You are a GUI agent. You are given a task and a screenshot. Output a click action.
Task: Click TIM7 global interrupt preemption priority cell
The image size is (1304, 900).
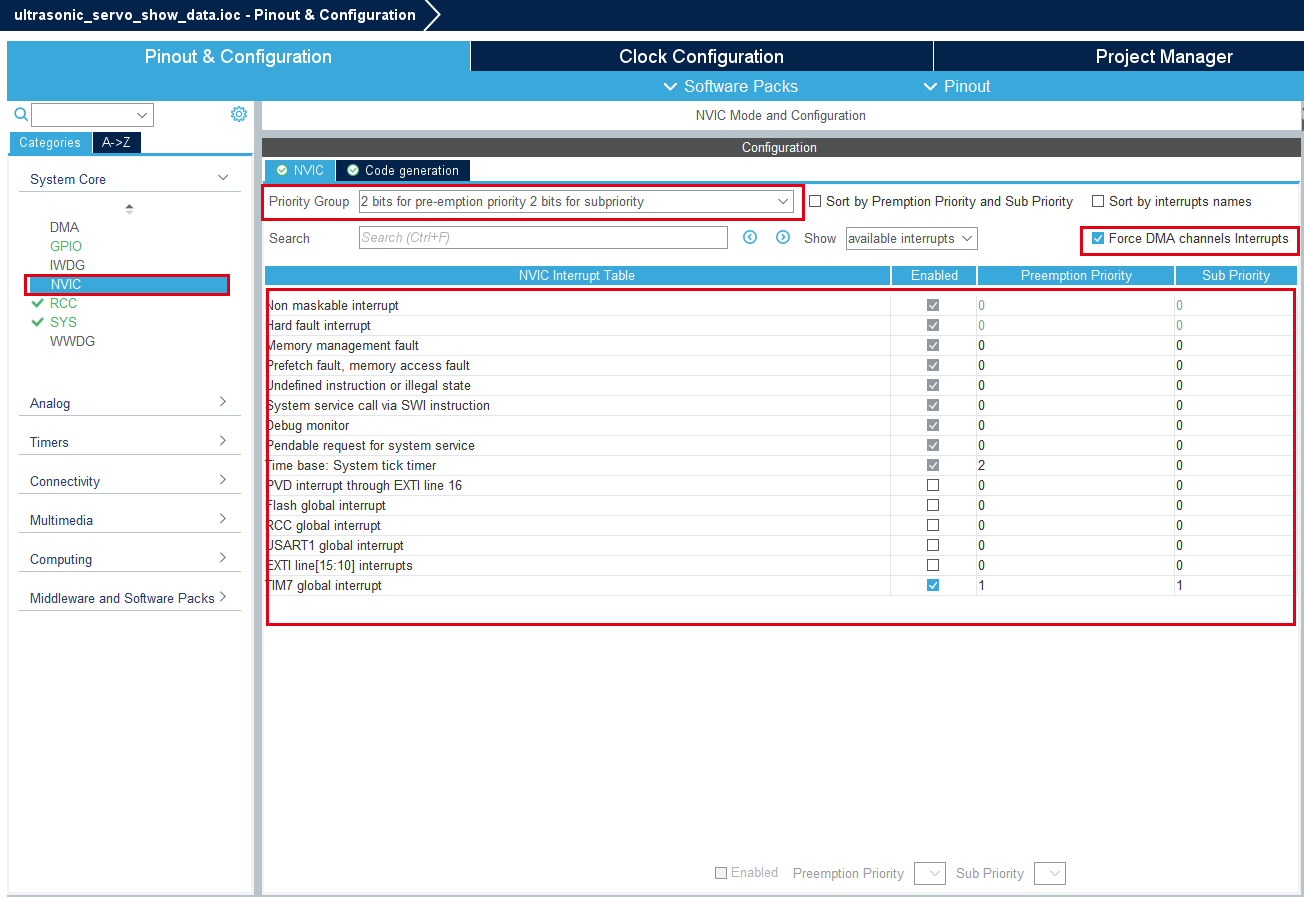[x=1075, y=585]
